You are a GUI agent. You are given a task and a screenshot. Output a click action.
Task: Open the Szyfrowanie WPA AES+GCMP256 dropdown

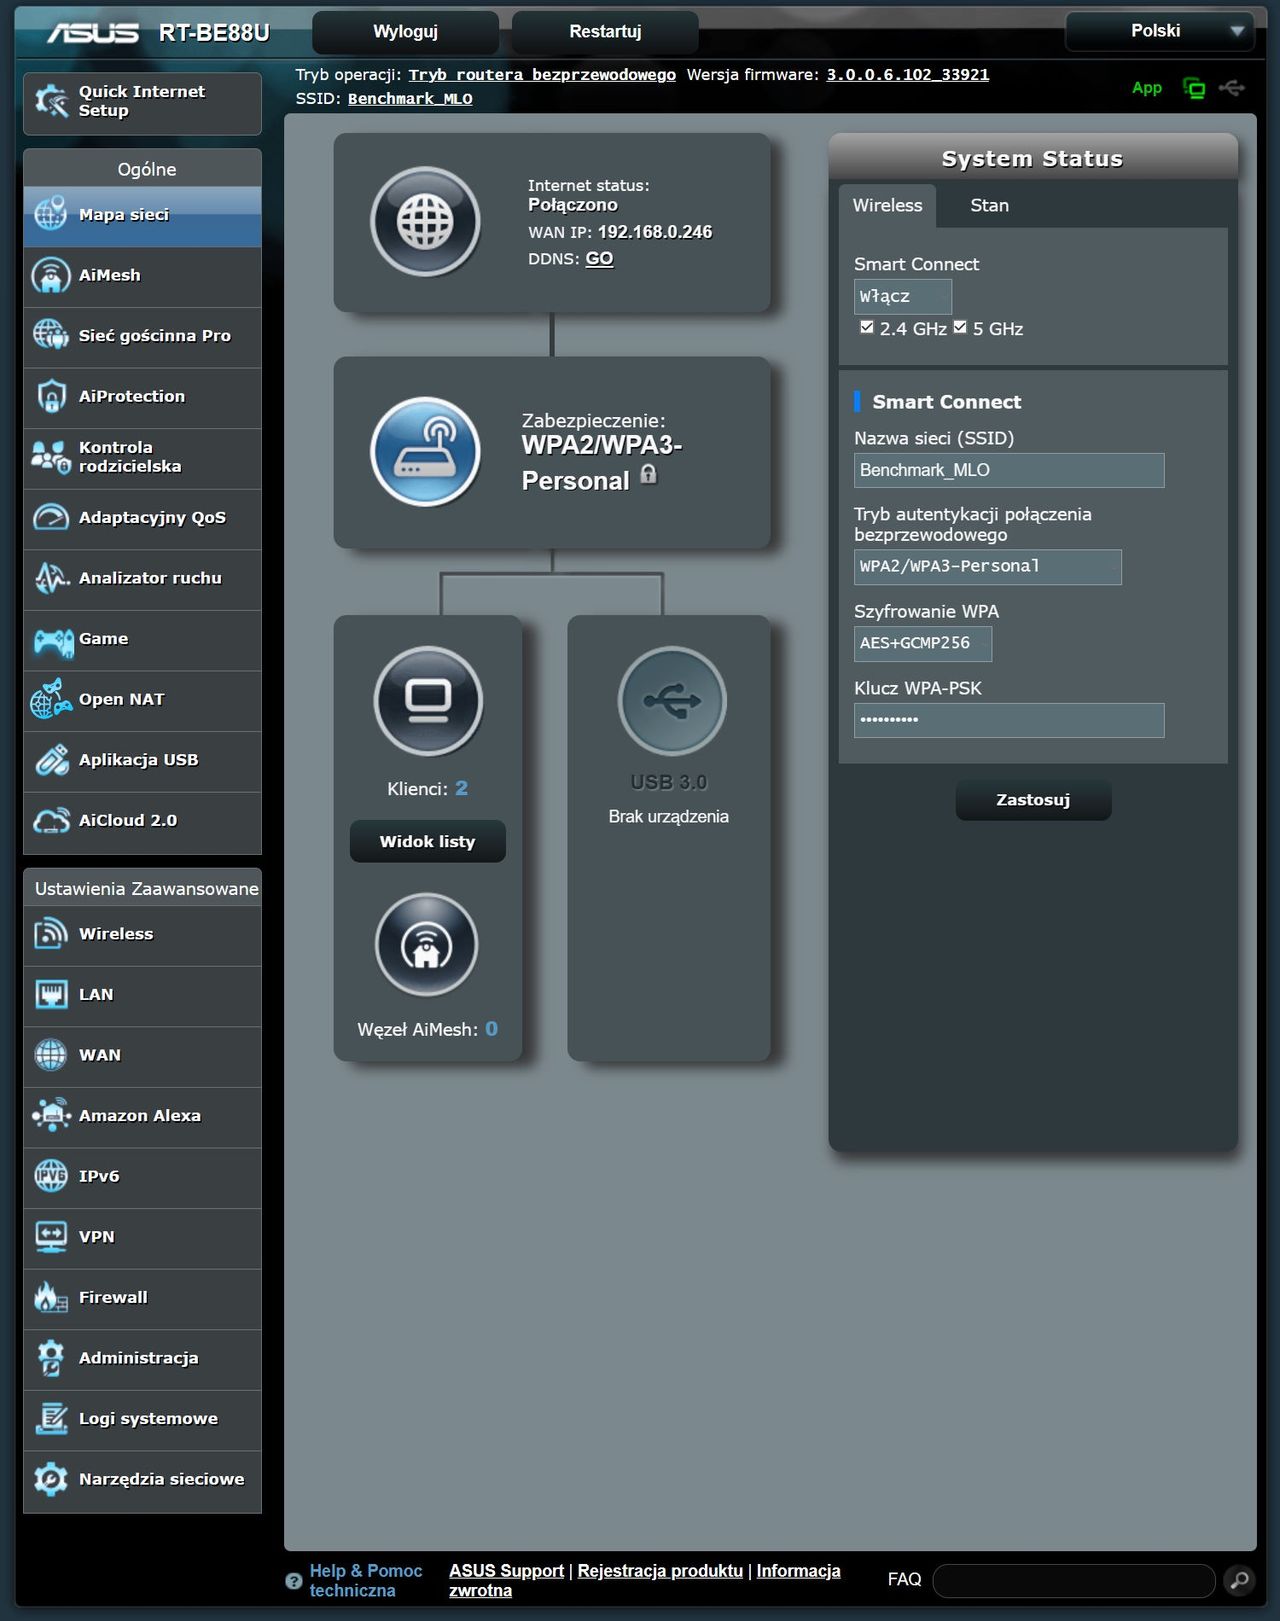922,643
